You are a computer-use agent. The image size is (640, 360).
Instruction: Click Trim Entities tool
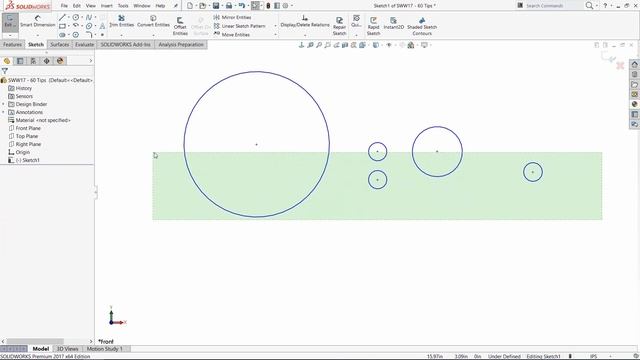coord(121,21)
